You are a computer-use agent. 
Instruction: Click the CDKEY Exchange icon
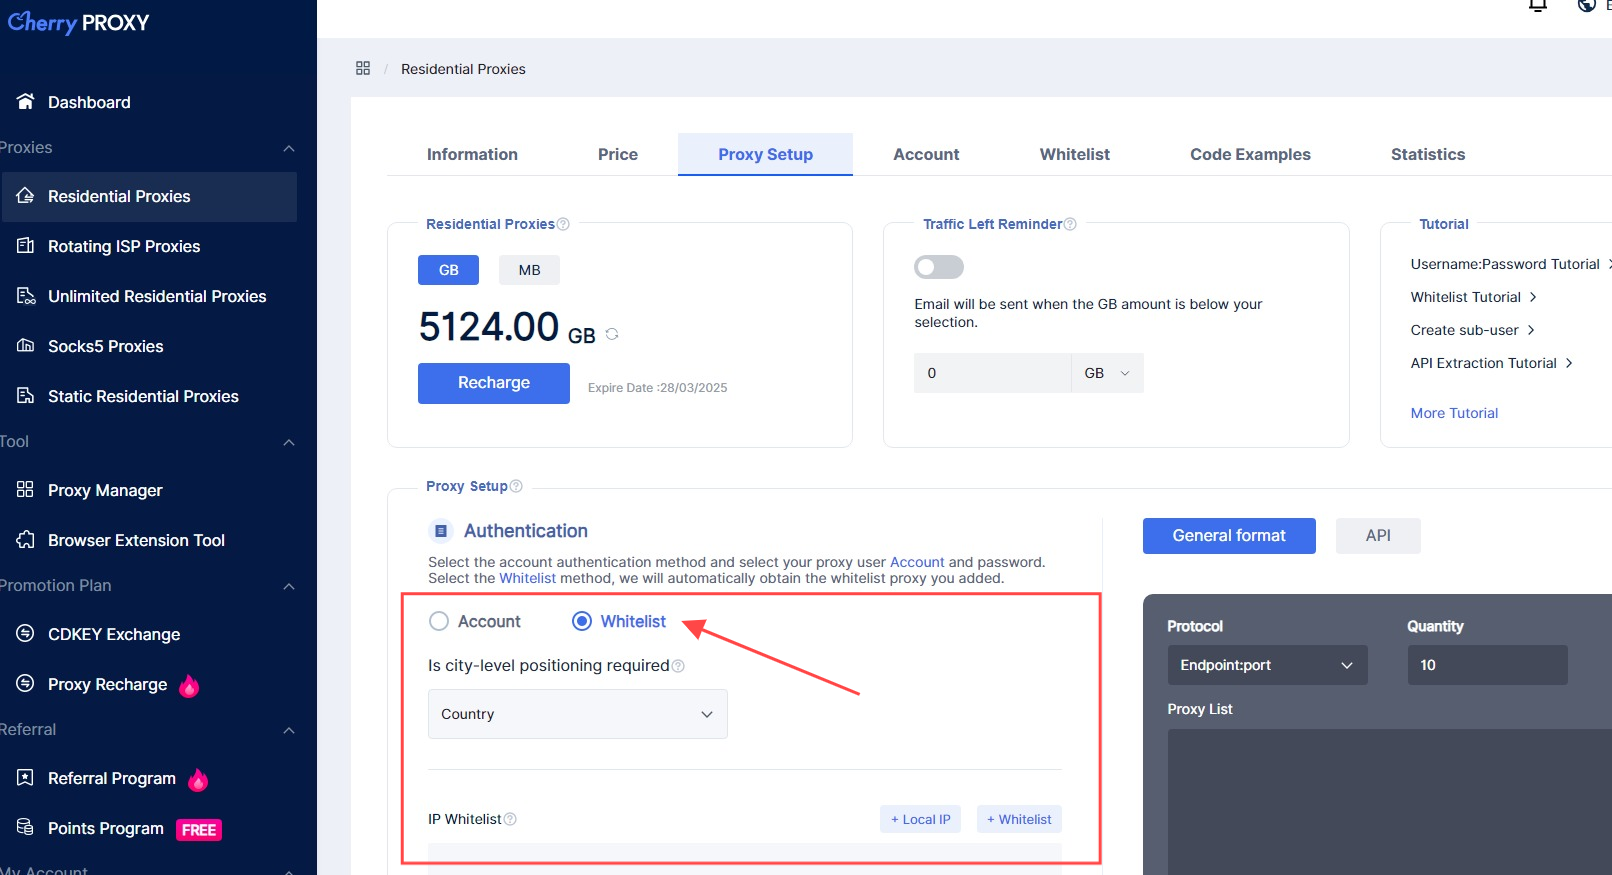(x=26, y=634)
